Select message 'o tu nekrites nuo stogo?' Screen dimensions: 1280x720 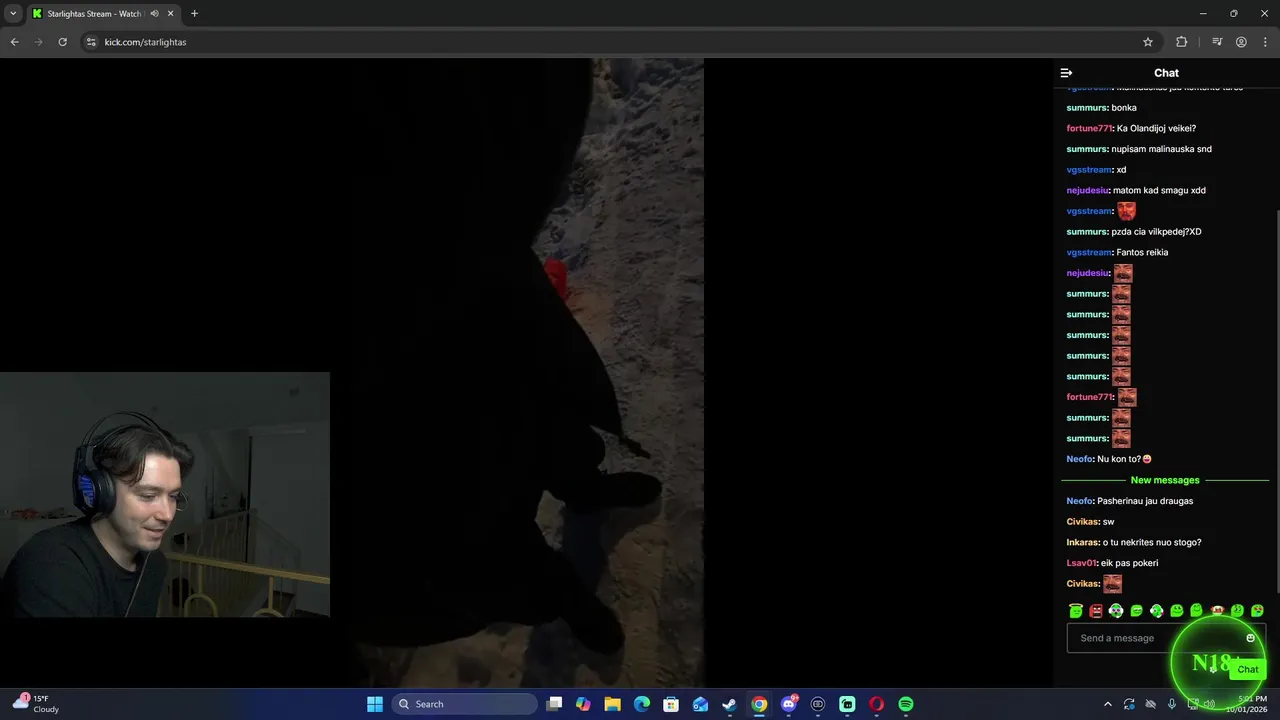1152,542
